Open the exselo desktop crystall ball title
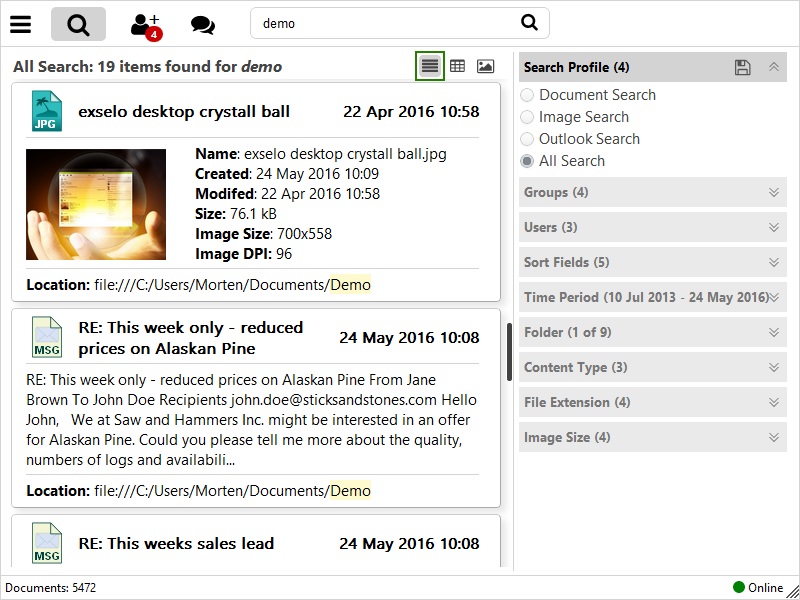This screenshot has height=600, width=800. 184,112
